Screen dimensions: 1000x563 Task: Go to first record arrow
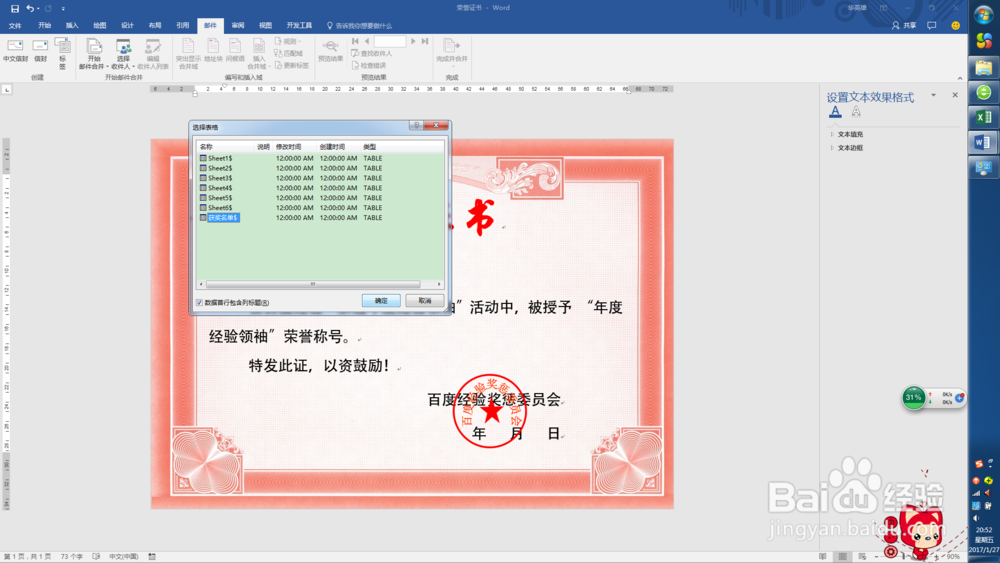point(355,41)
